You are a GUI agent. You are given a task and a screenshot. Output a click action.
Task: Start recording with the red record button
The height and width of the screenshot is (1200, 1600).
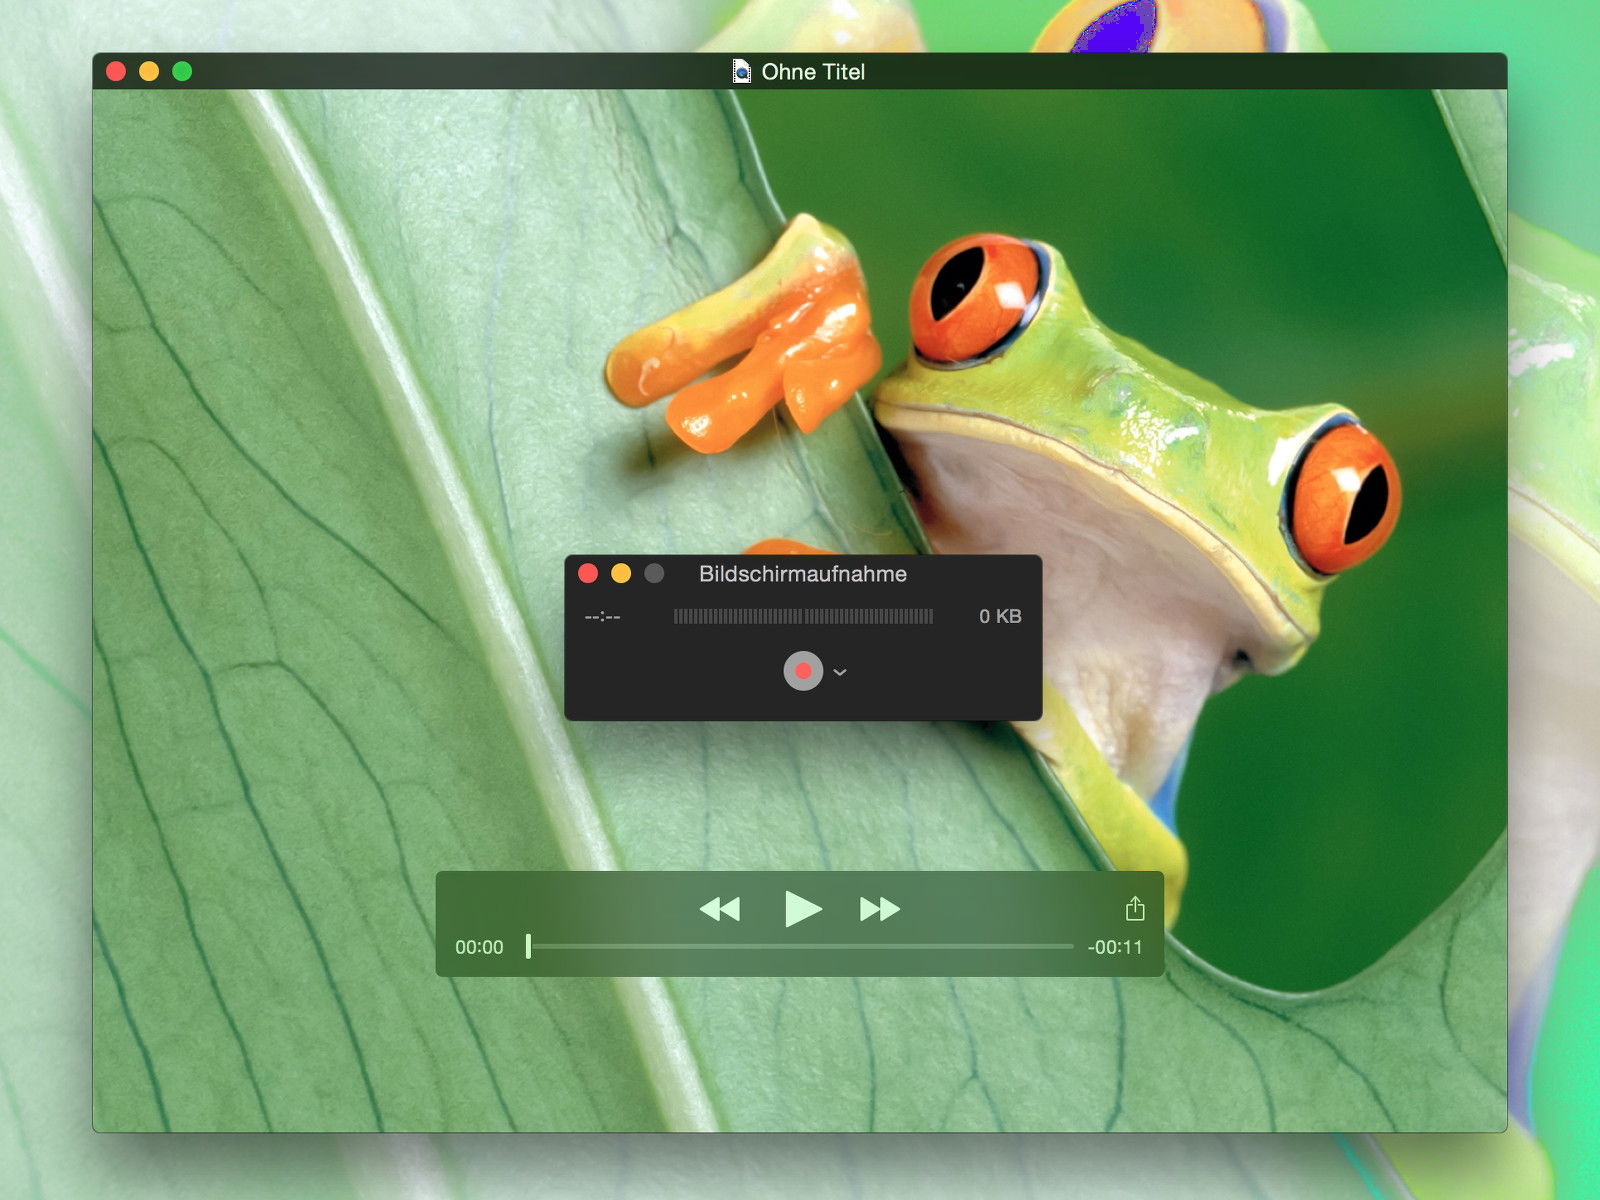(803, 671)
